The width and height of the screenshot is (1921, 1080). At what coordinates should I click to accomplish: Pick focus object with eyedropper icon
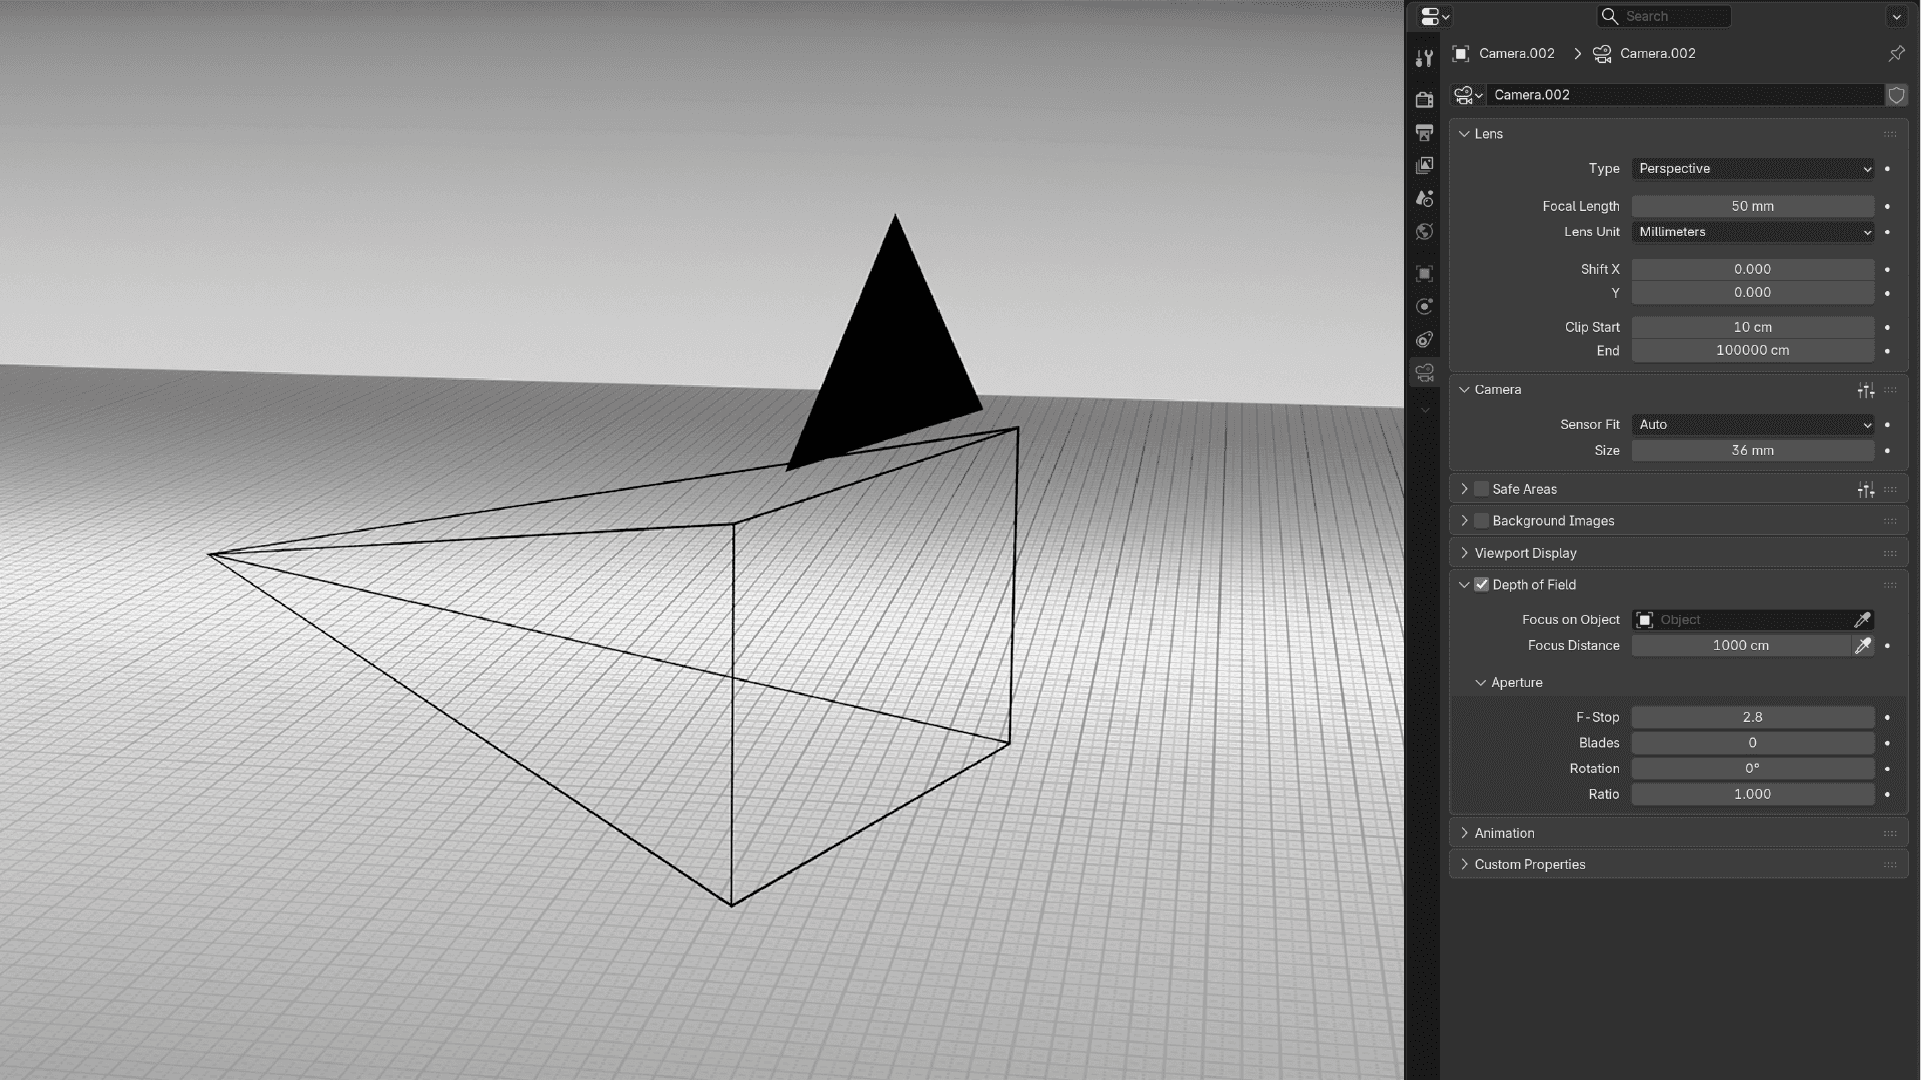pyautogui.click(x=1862, y=620)
